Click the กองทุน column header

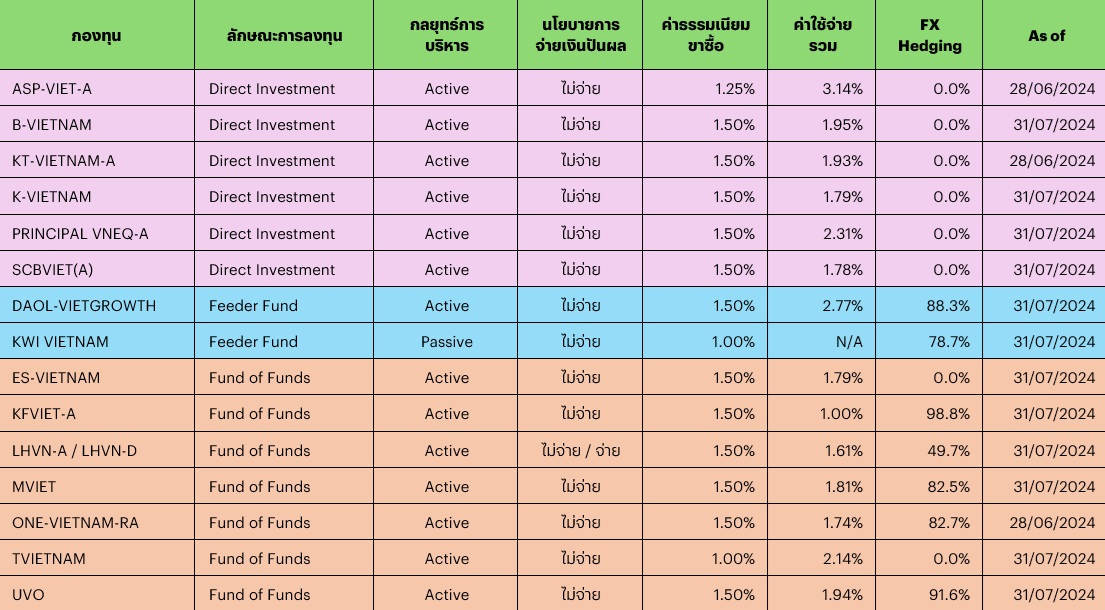coord(97,35)
